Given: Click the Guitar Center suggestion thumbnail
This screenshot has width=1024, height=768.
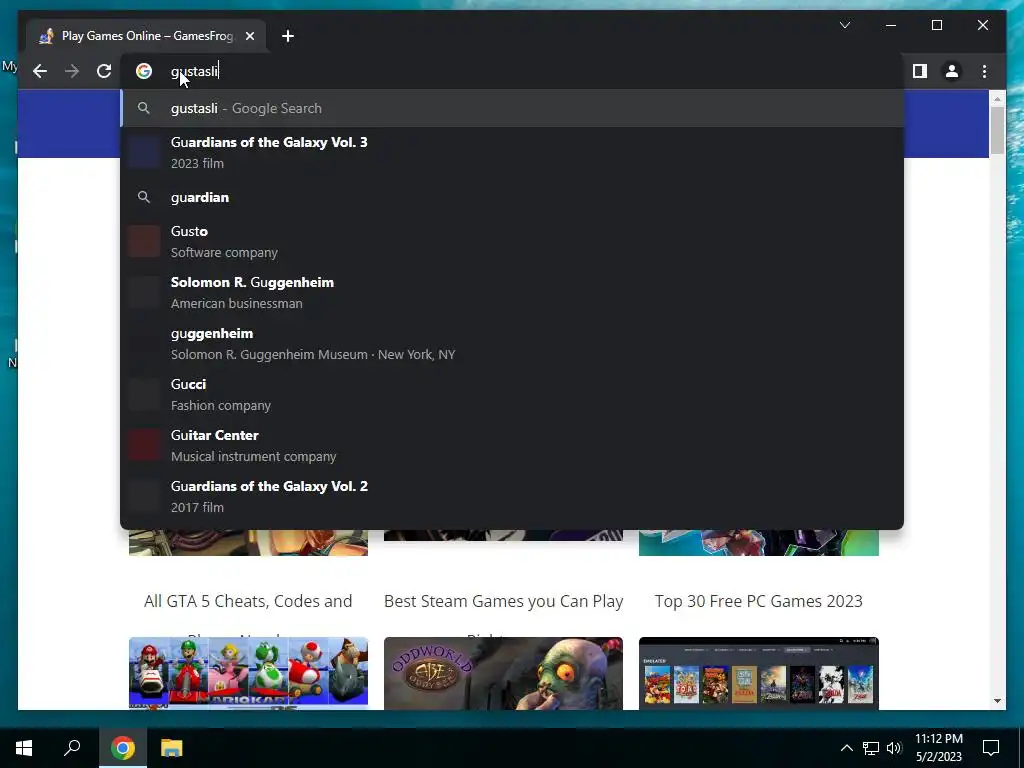Looking at the screenshot, I should [x=144, y=445].
